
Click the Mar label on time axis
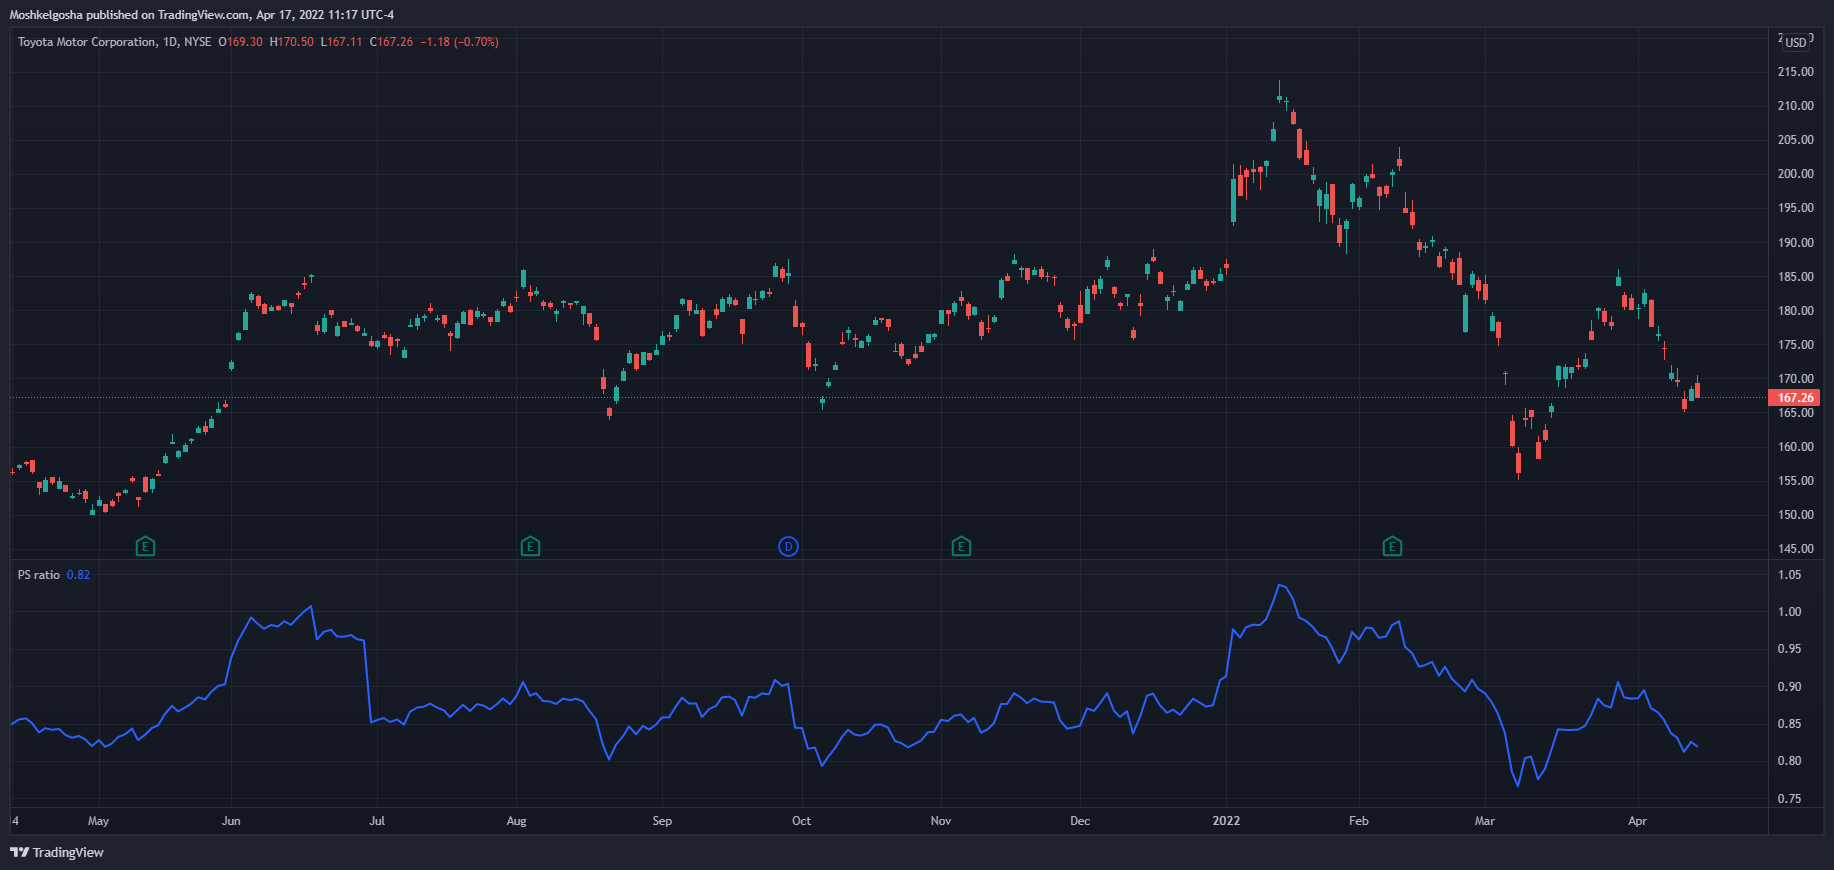click(x=1485, y=821)
